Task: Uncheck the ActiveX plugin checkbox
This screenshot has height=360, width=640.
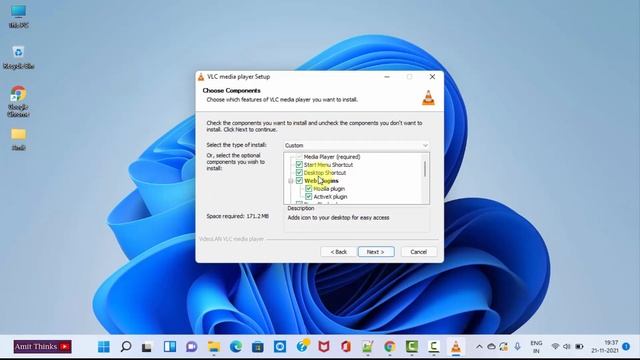Action: point(309,196)
